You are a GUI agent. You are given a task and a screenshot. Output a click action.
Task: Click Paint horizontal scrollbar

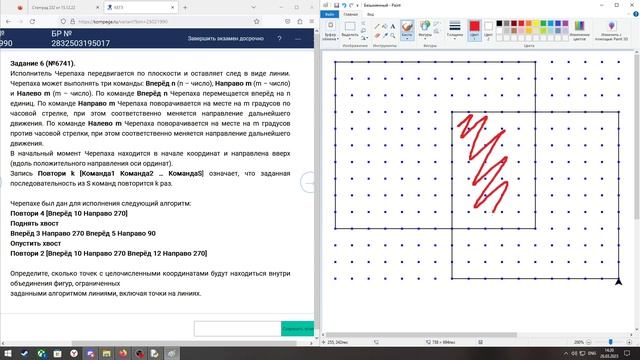tap(420, 335)
